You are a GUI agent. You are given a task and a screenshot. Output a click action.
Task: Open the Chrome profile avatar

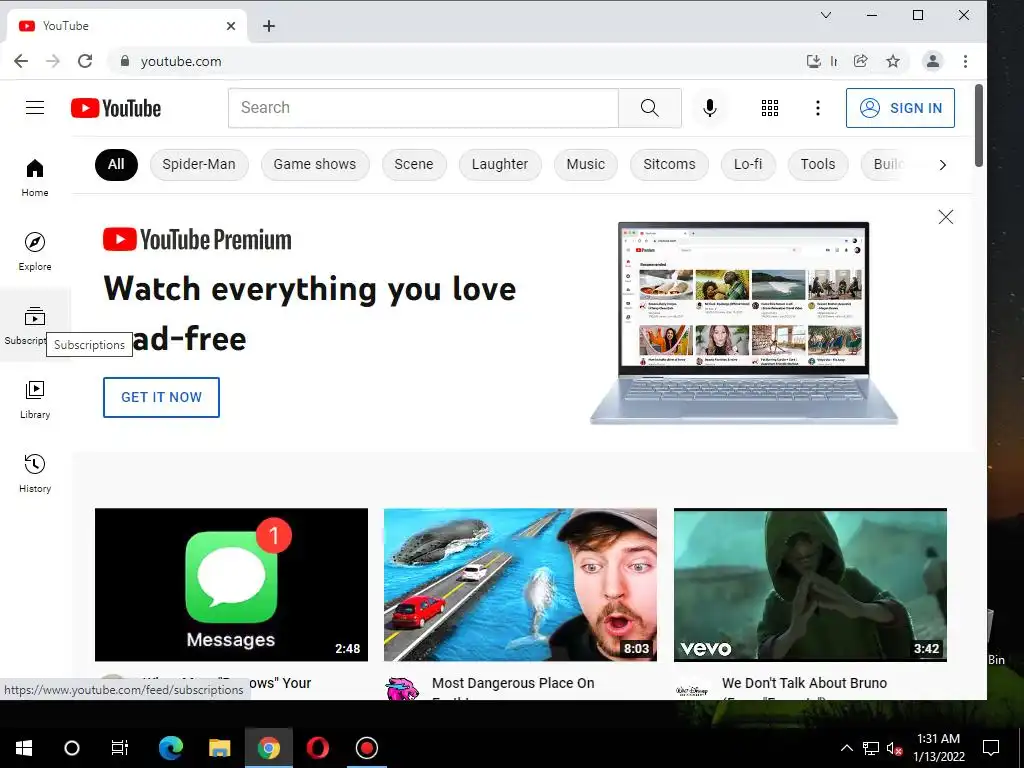(x=933, y=61)
